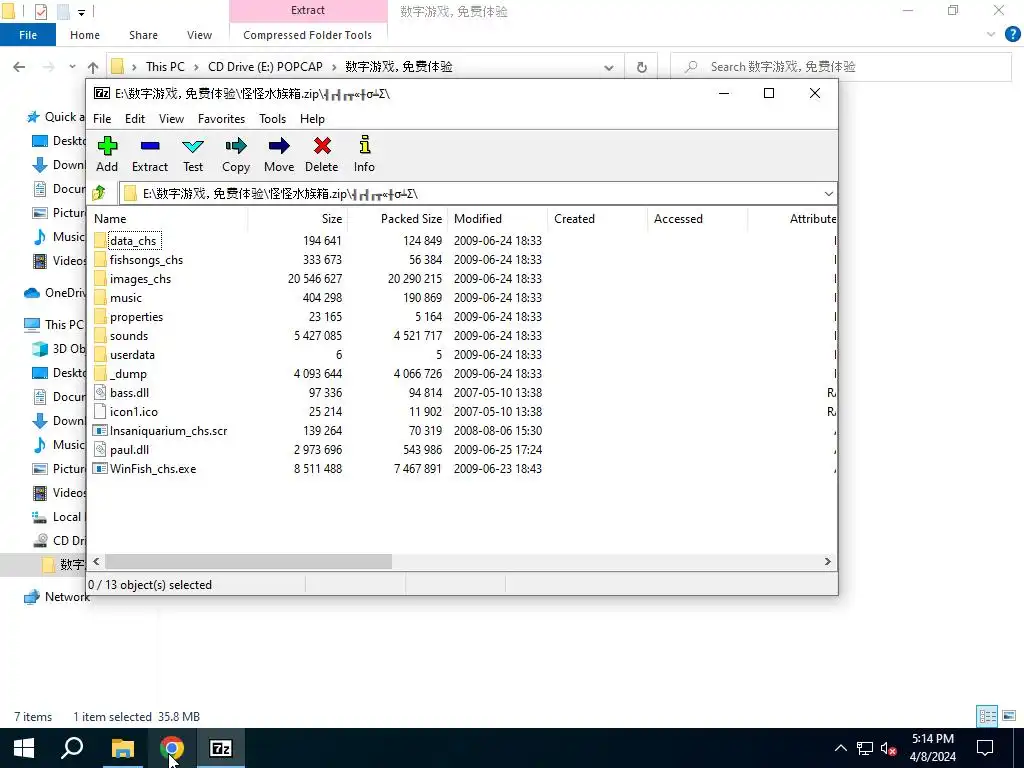
Task: Select the icon1.ico file icon
Action: [x=100, y=411]
